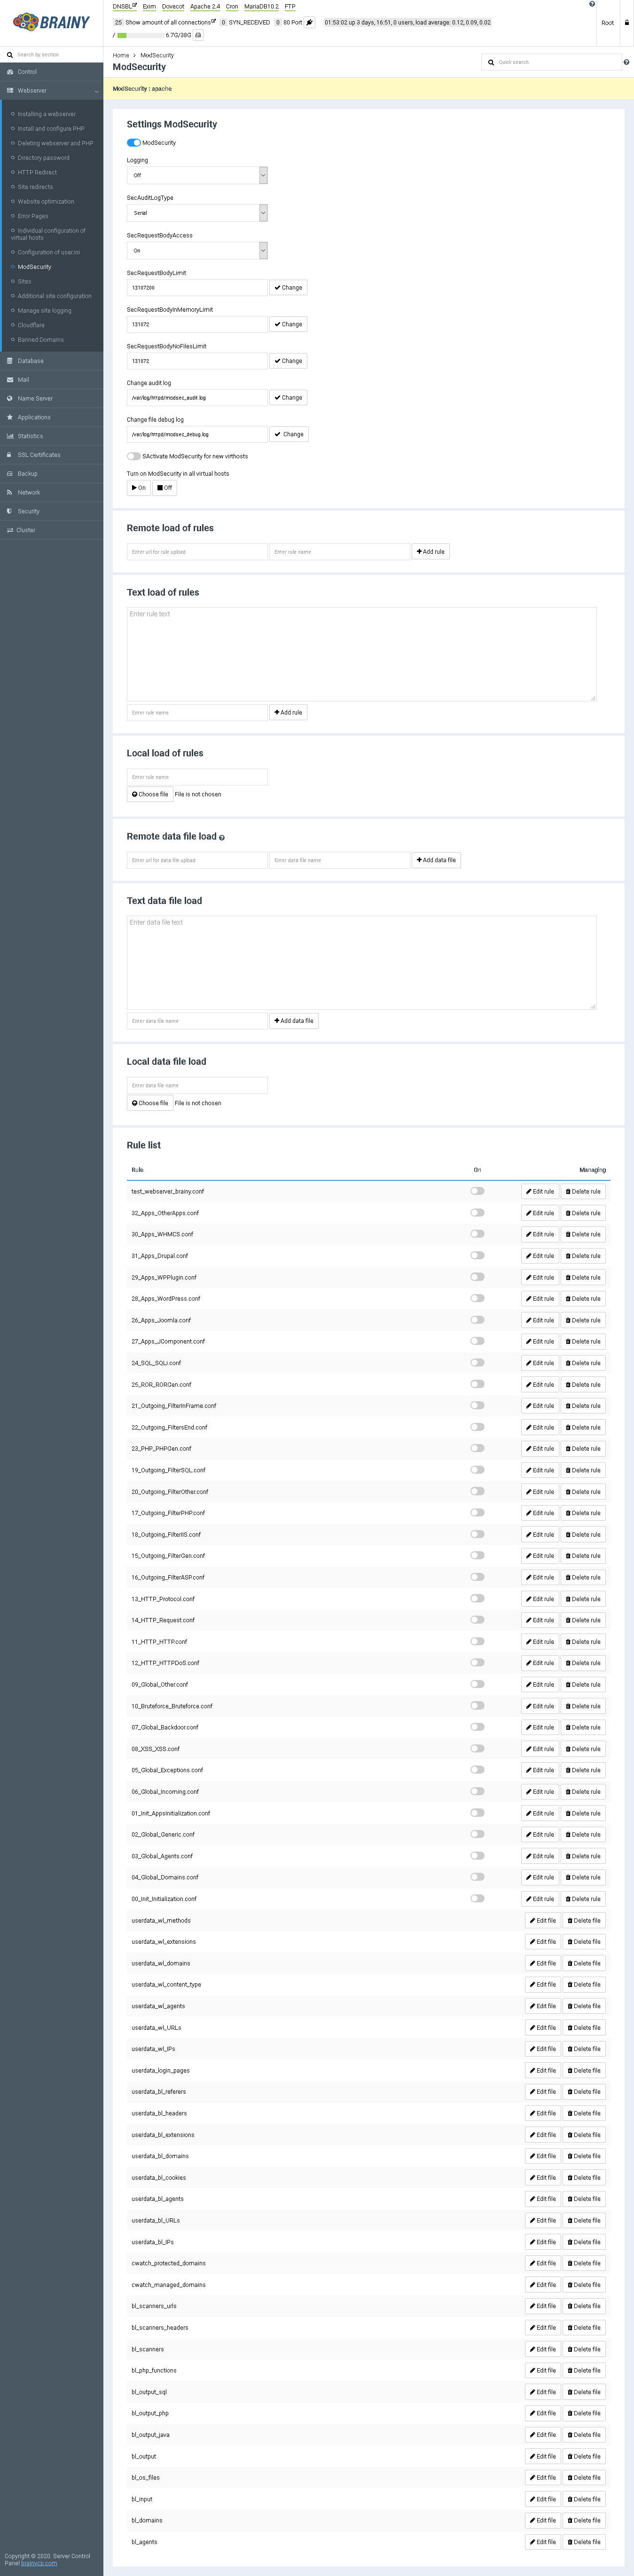Screen dimensions: 634x2576
Task: Click the Enter url for rule upload field
Action: tap(197, 552)
